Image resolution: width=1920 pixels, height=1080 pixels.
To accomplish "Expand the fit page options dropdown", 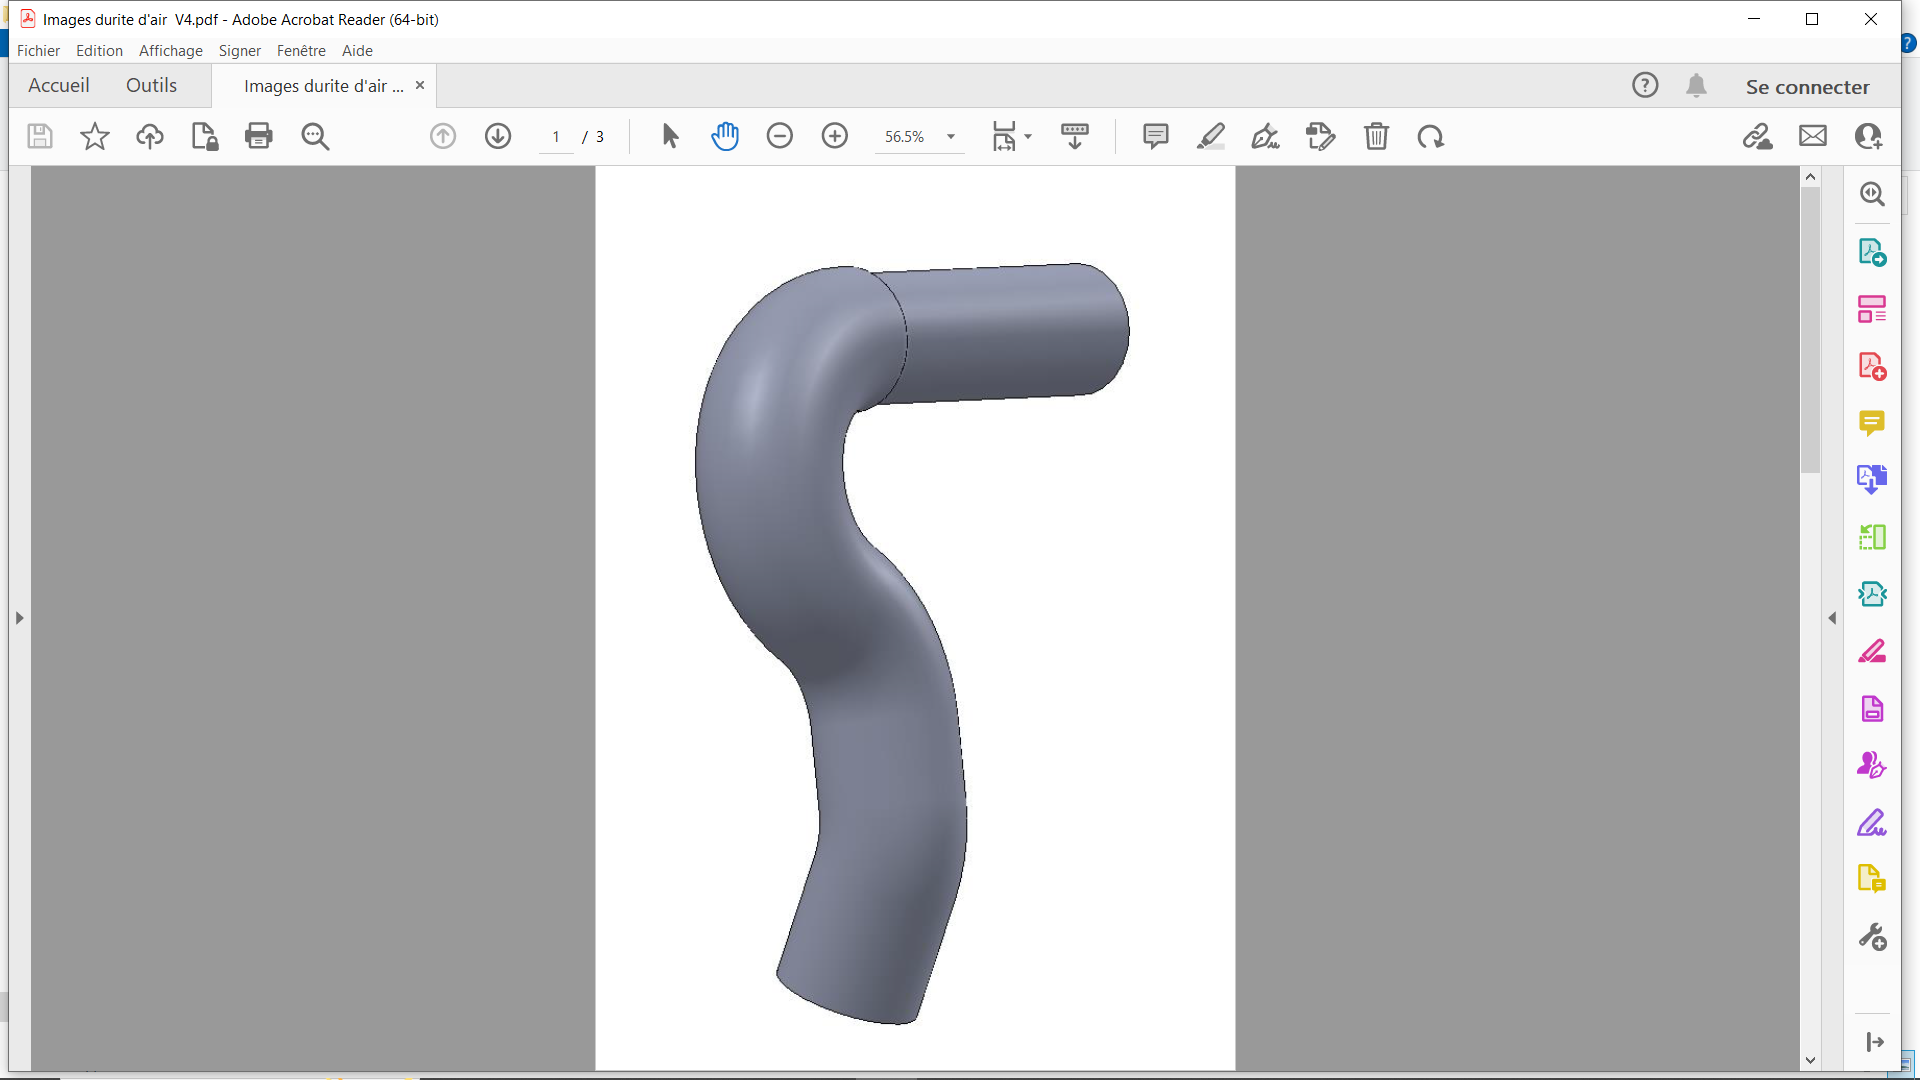I will (x=1028, y=137).
